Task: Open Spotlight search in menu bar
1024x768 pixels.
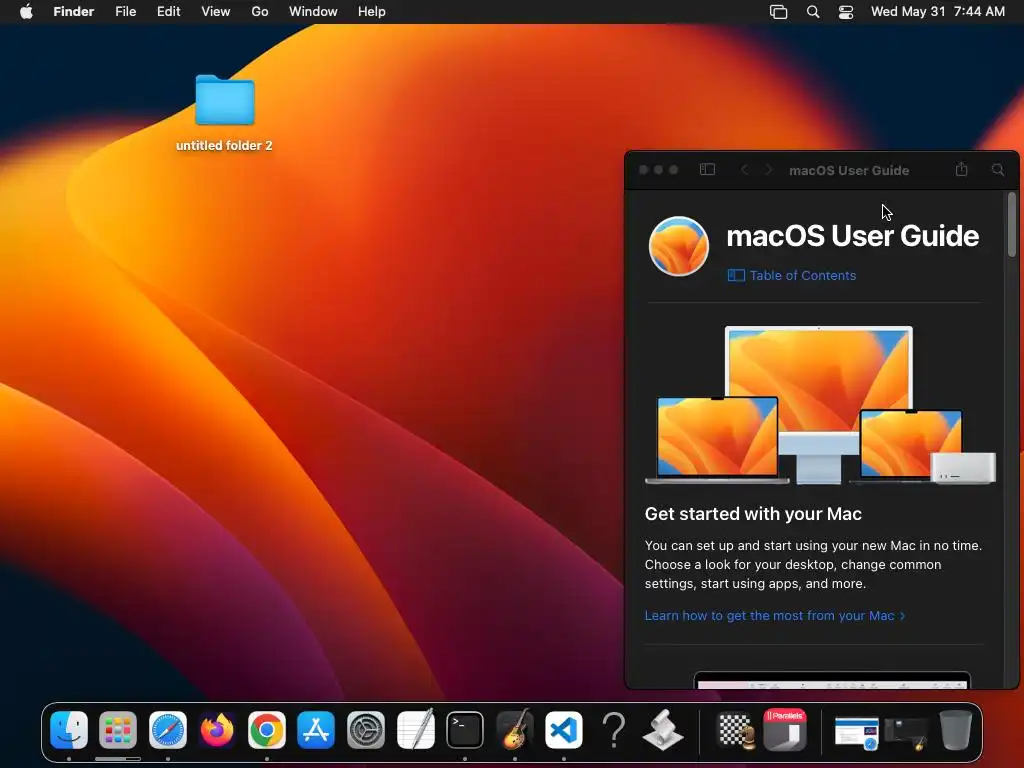Action: tap(813, 12)
